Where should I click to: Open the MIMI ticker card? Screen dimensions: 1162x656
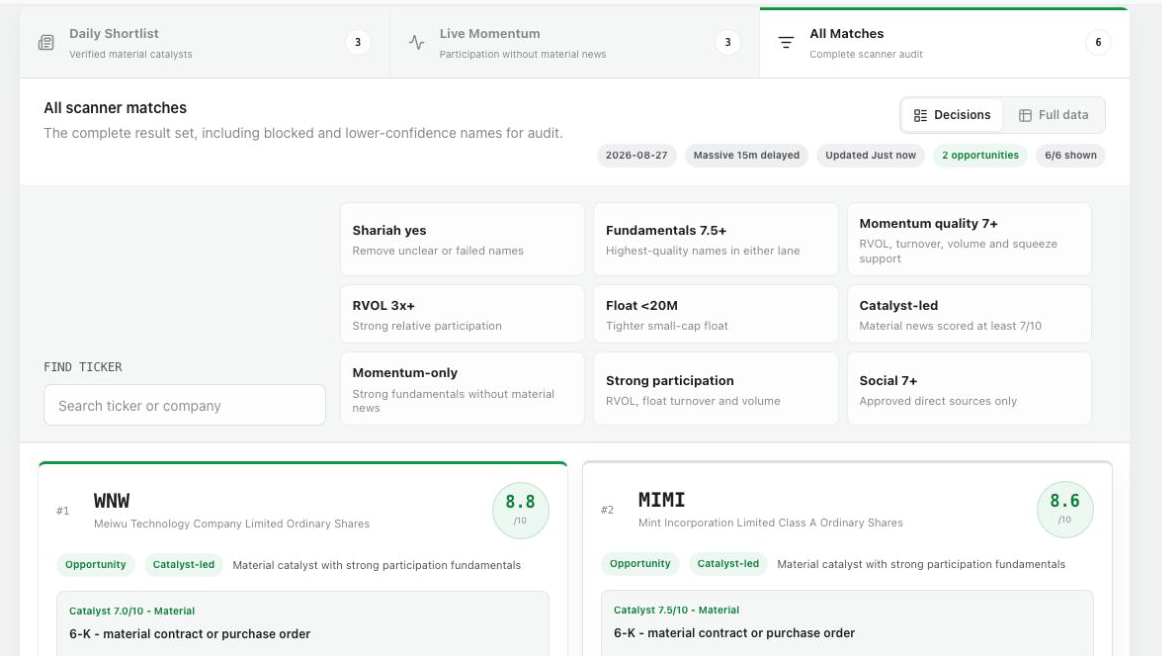847,559
